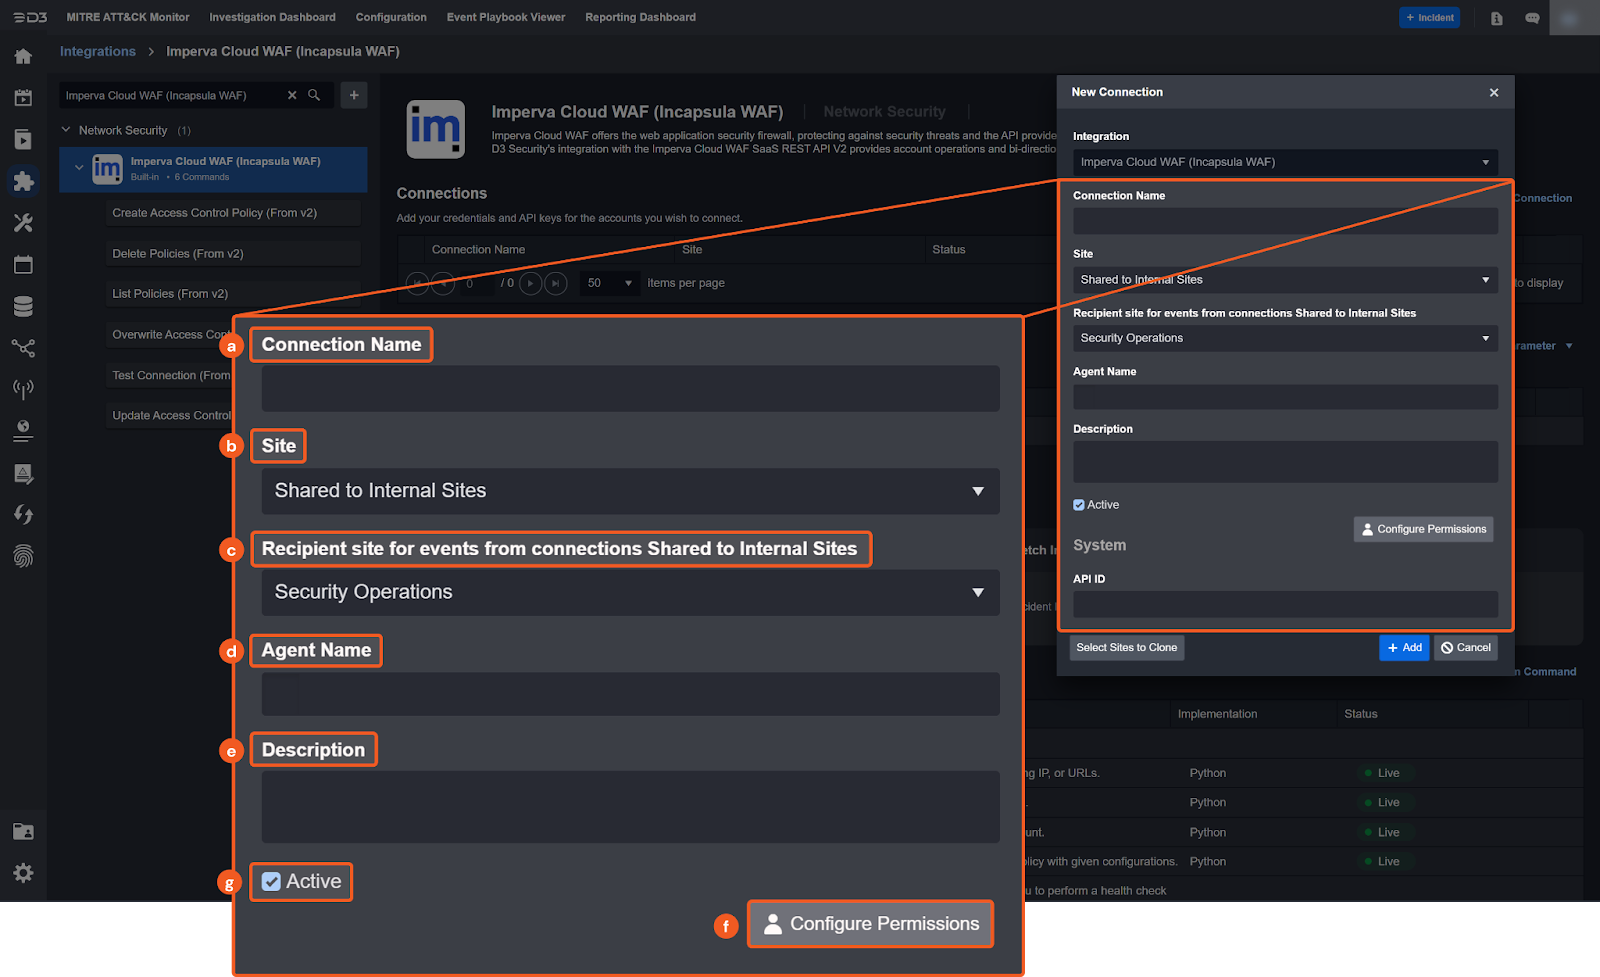Click the Configure Permissions button
The height and width of the screenshot is (977, 1600).
pos(1422,529)
